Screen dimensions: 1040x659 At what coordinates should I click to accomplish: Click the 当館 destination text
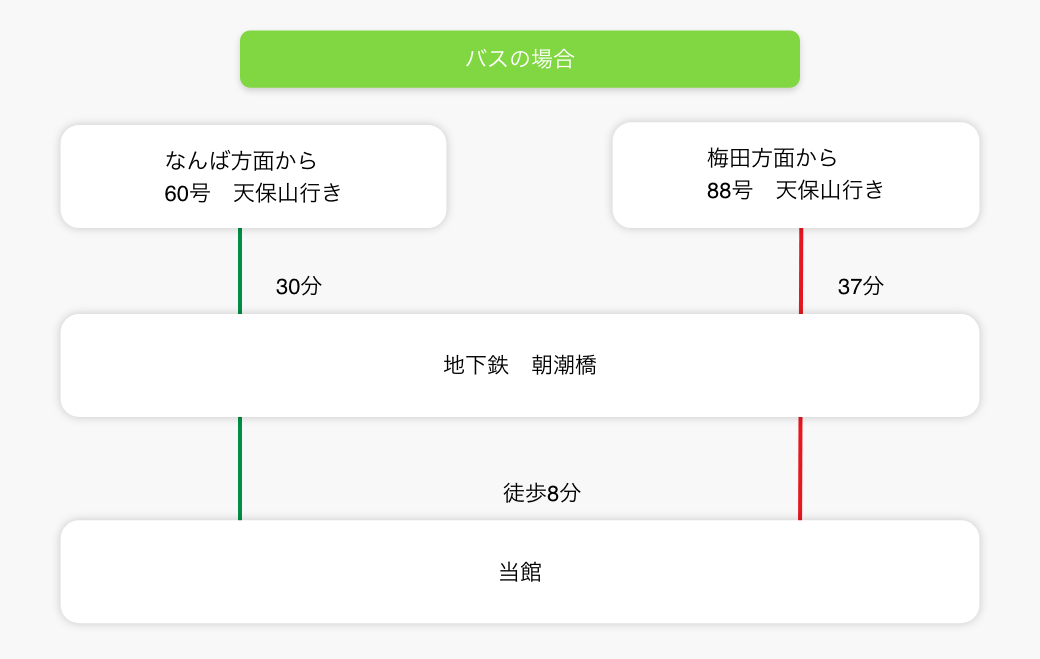coord(520,573)
